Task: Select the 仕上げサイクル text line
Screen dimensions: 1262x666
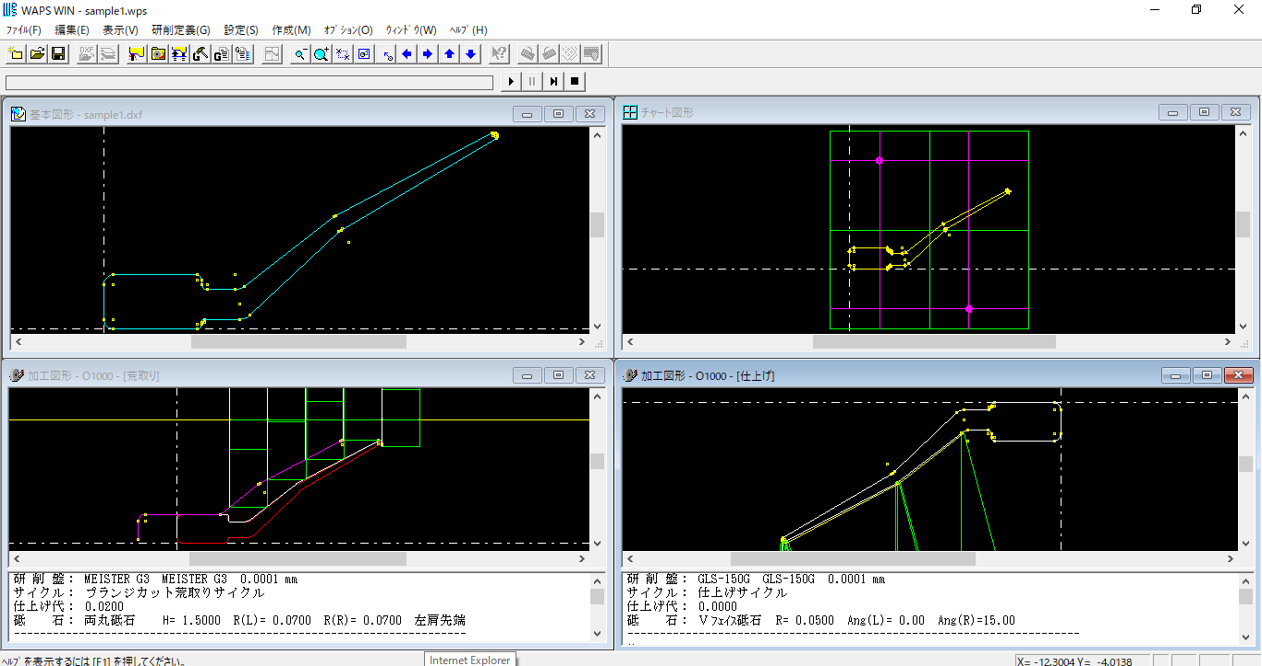Action: coord(706,593)
